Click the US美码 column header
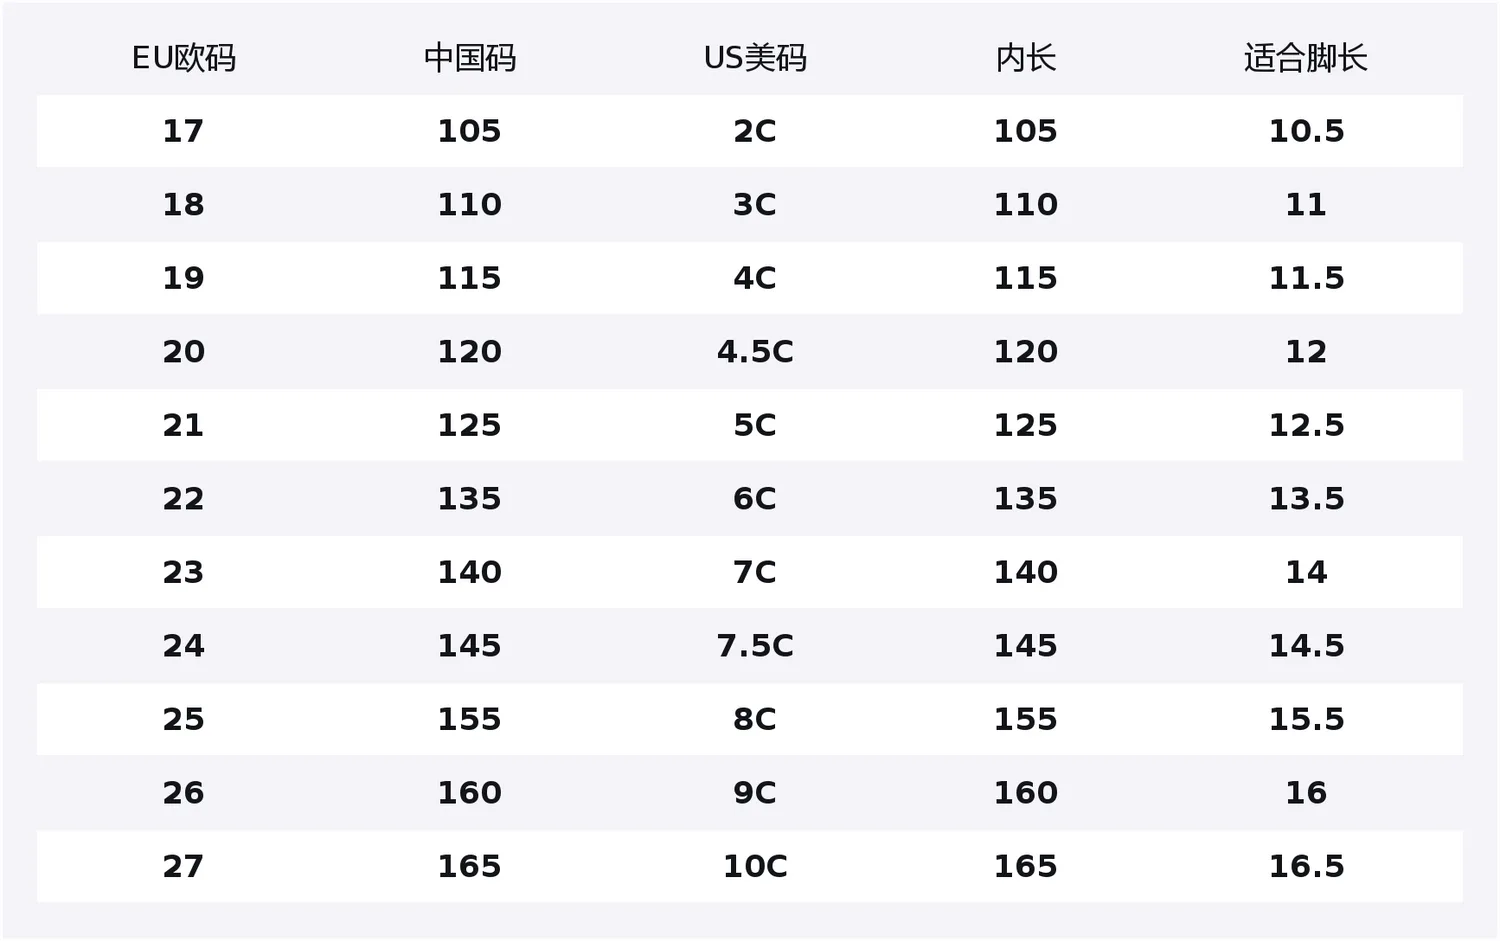1500x941 pixels. coord(755,58)
